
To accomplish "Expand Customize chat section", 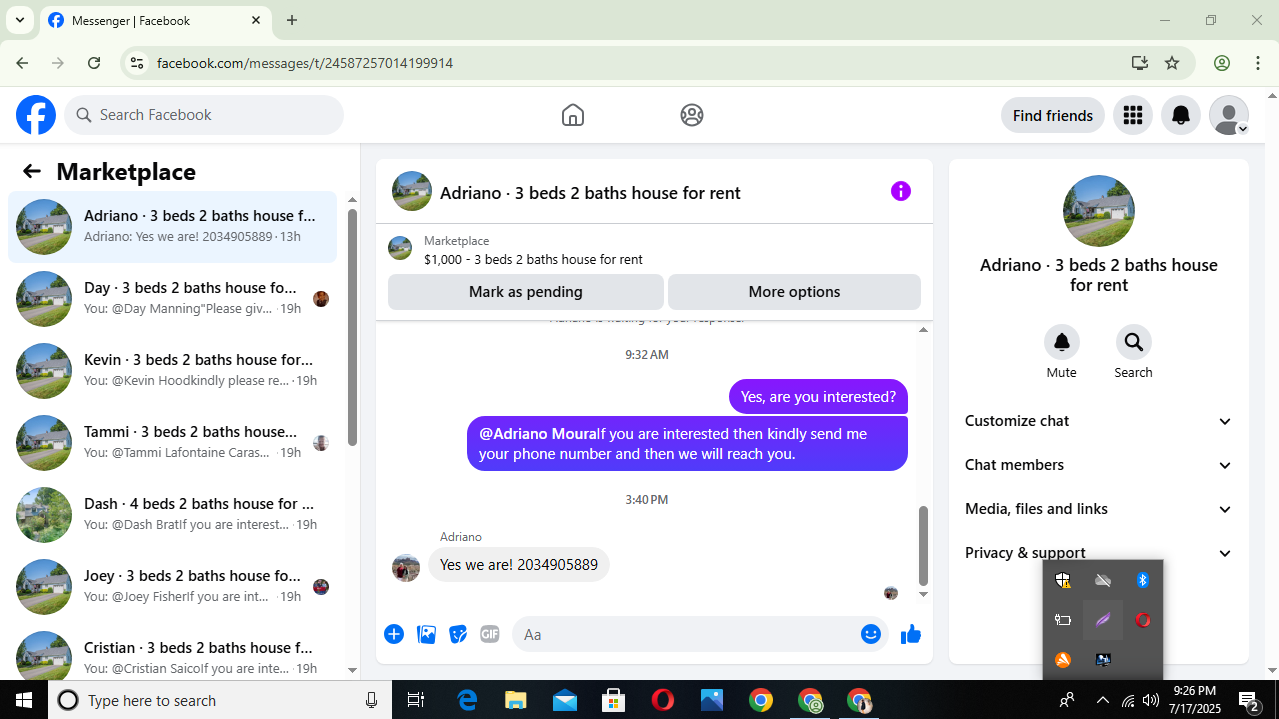I will (x=1098, y=421).
